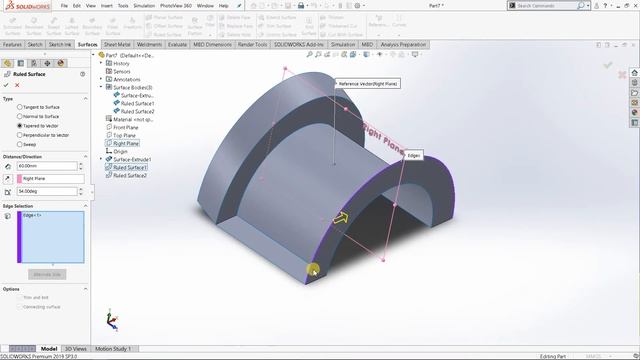640x360 pixels.
Task: Switch to the Motion Study 1 tab
Action: (x=113, y=349)
